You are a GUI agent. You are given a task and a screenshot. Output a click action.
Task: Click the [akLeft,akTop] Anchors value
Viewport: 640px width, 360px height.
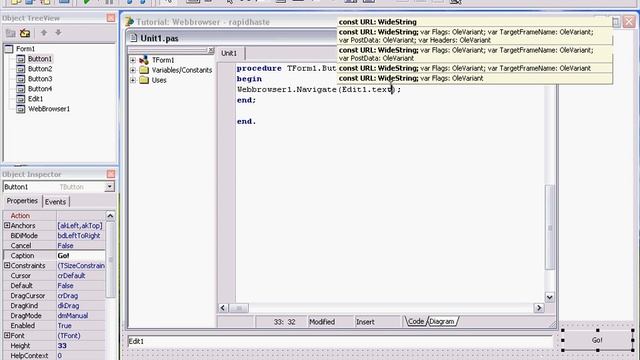point(80,225)
